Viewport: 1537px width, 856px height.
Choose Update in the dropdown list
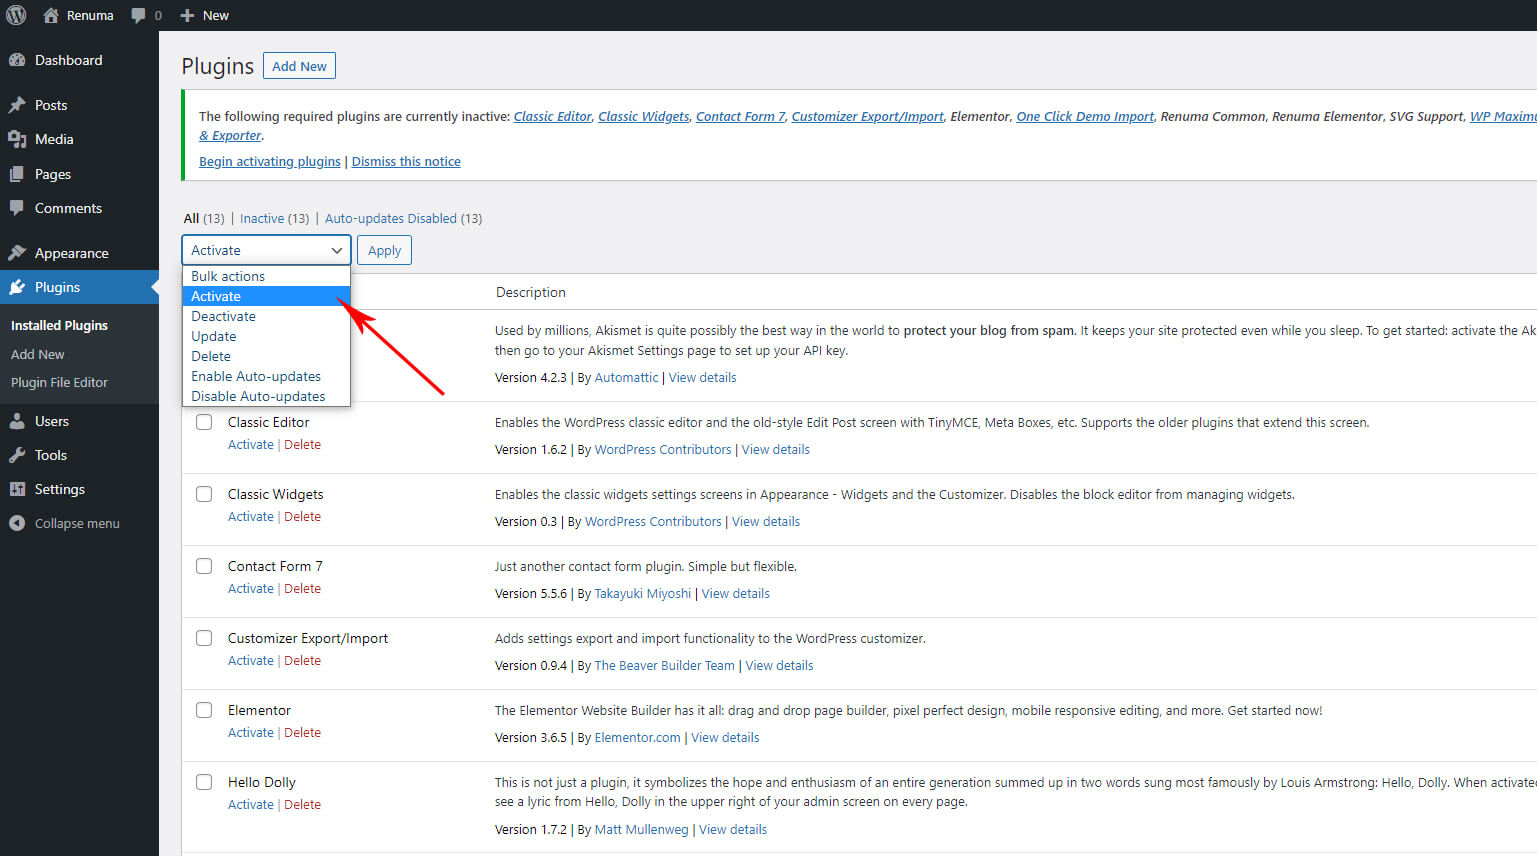(266, 336)
